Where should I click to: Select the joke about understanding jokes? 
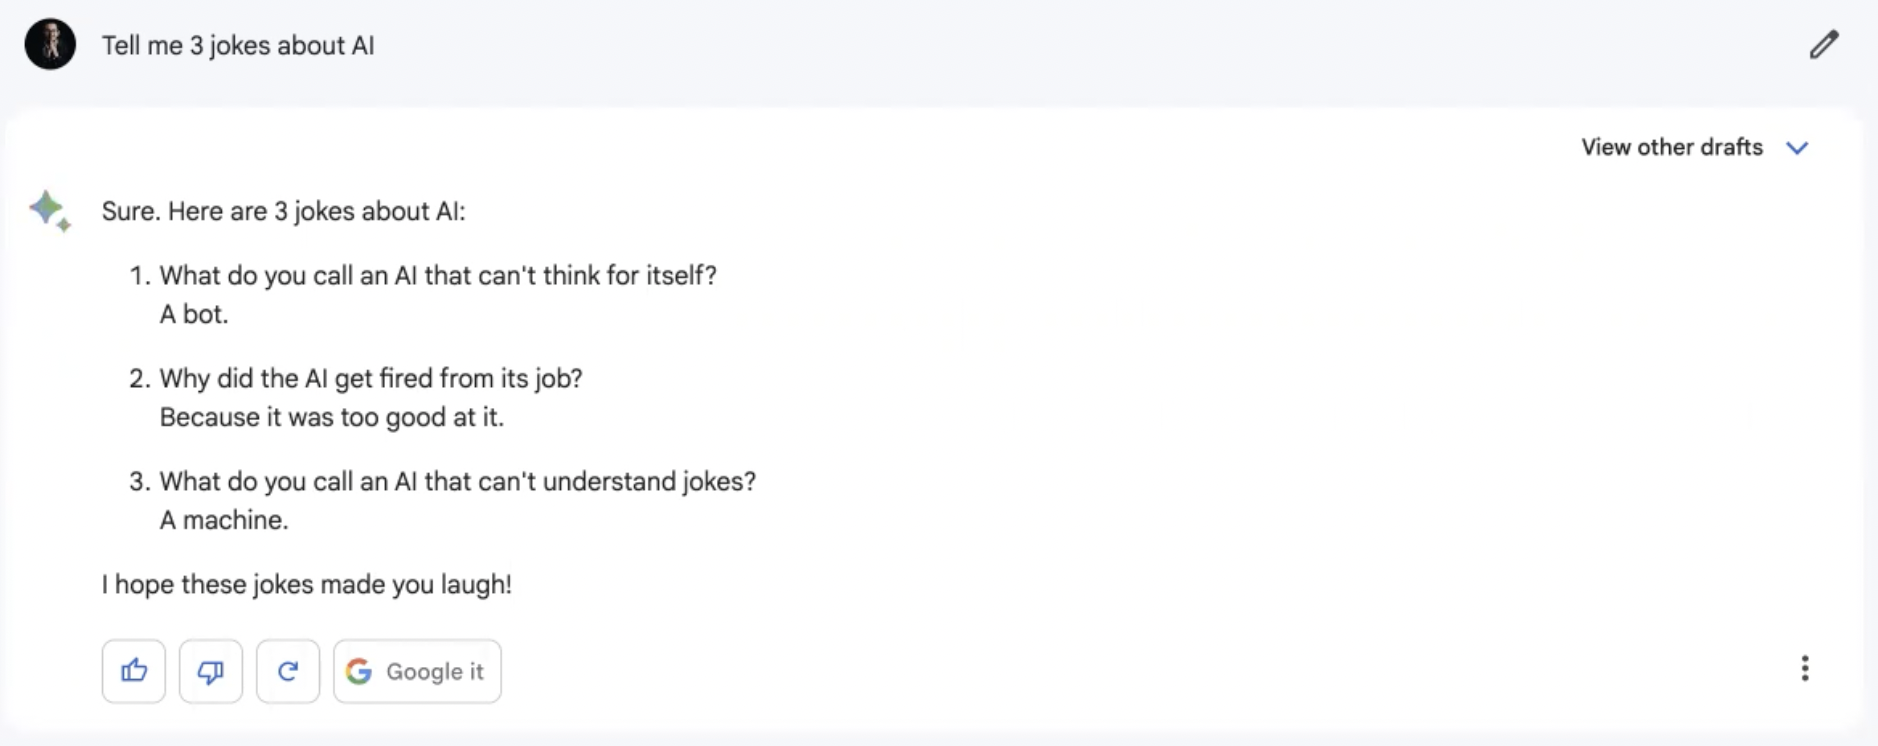coord(457,482)
